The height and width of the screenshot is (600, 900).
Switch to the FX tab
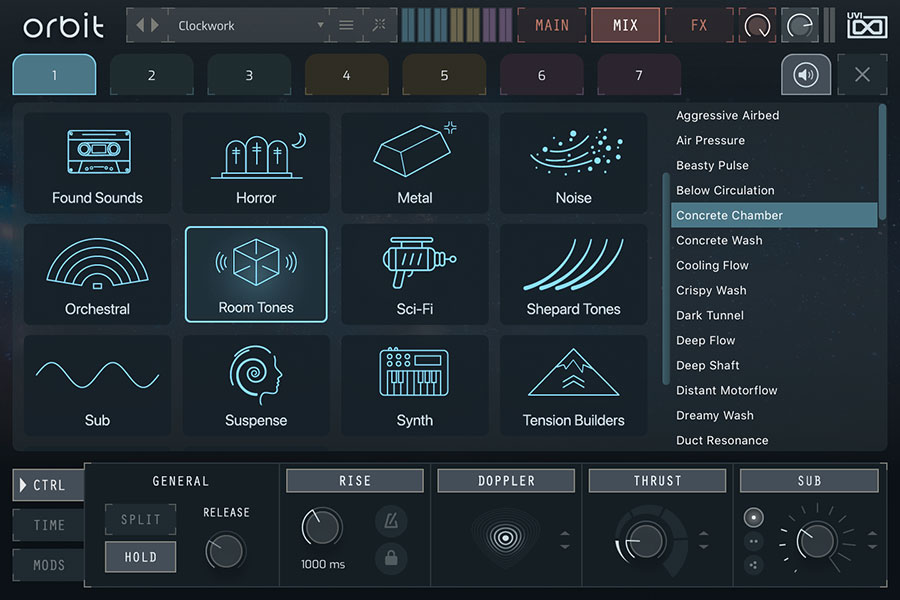(699, 25)
